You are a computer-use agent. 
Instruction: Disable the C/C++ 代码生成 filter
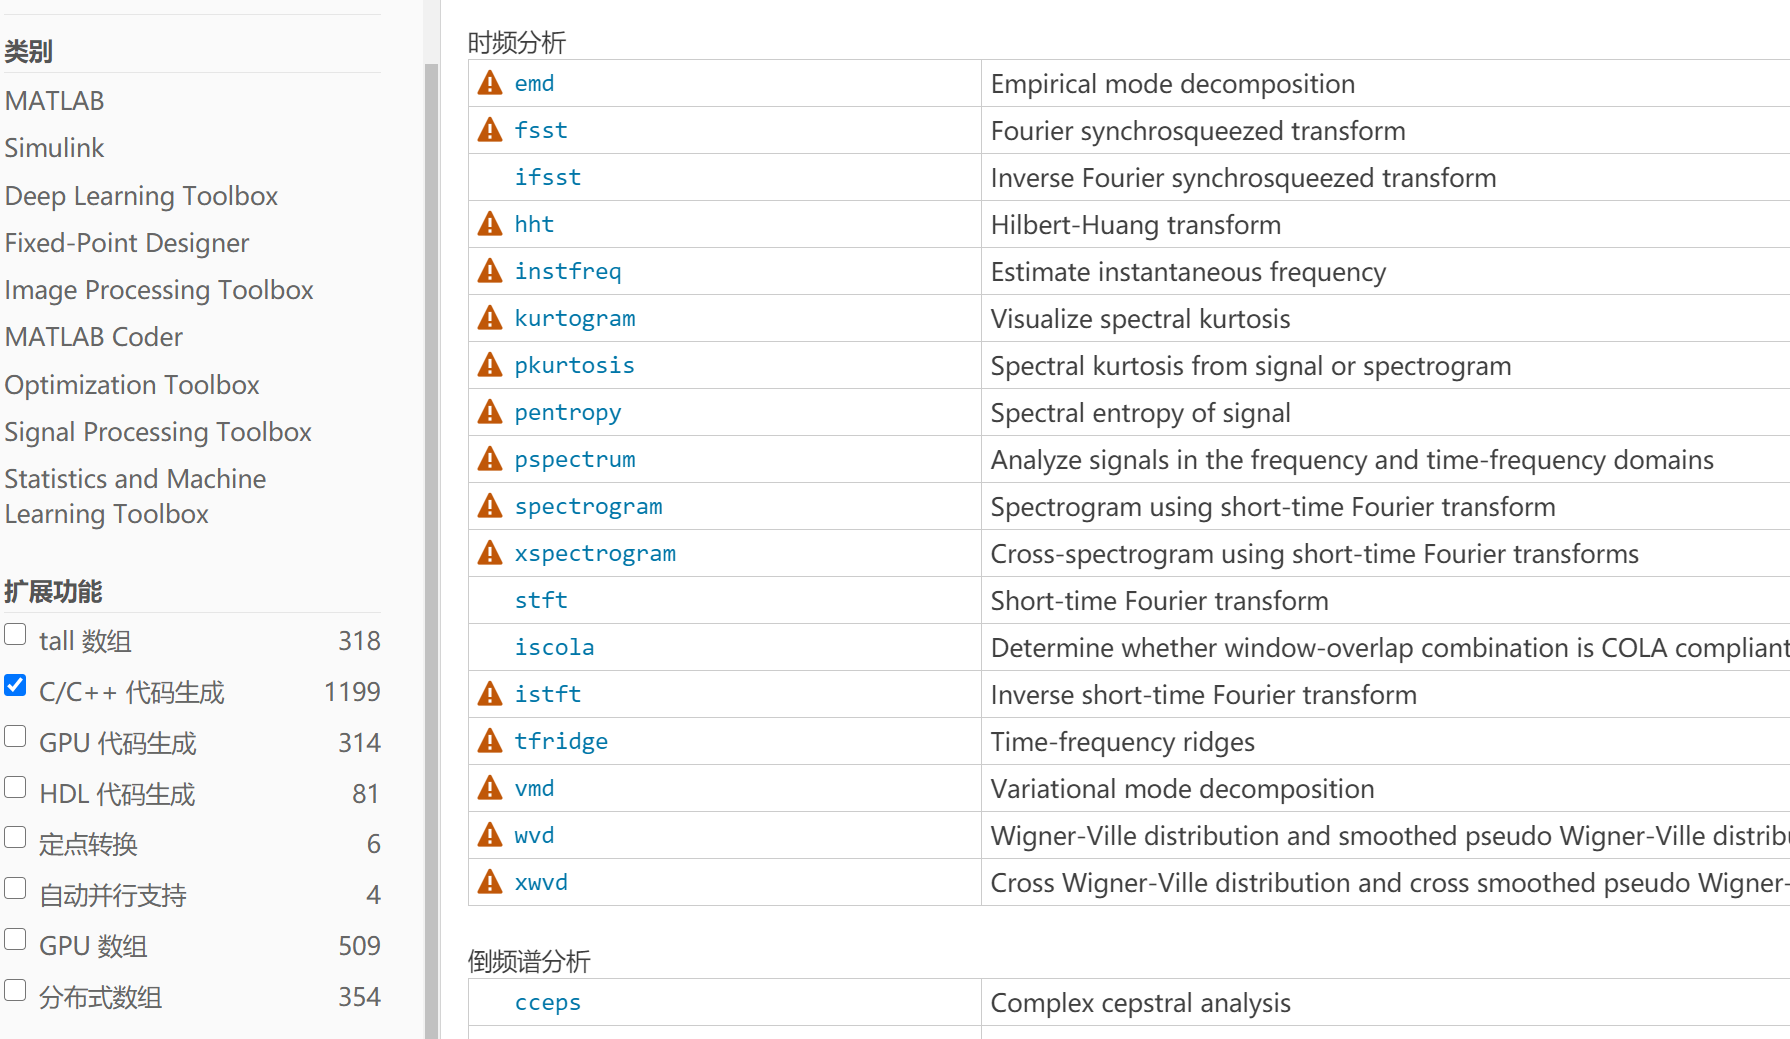tap(15, 685)
